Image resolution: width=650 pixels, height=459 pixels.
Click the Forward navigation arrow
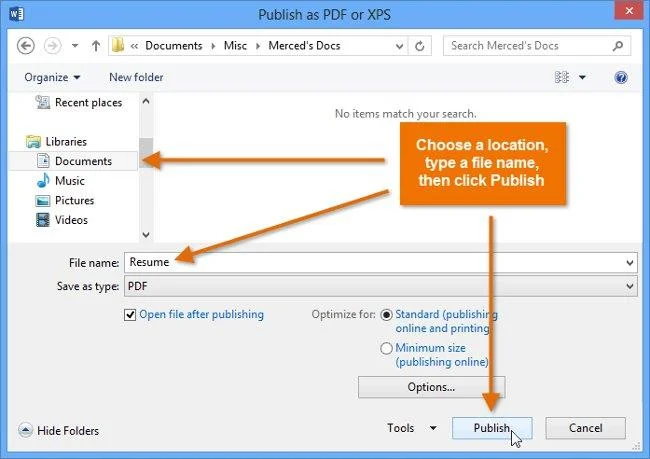click(53, 46)
